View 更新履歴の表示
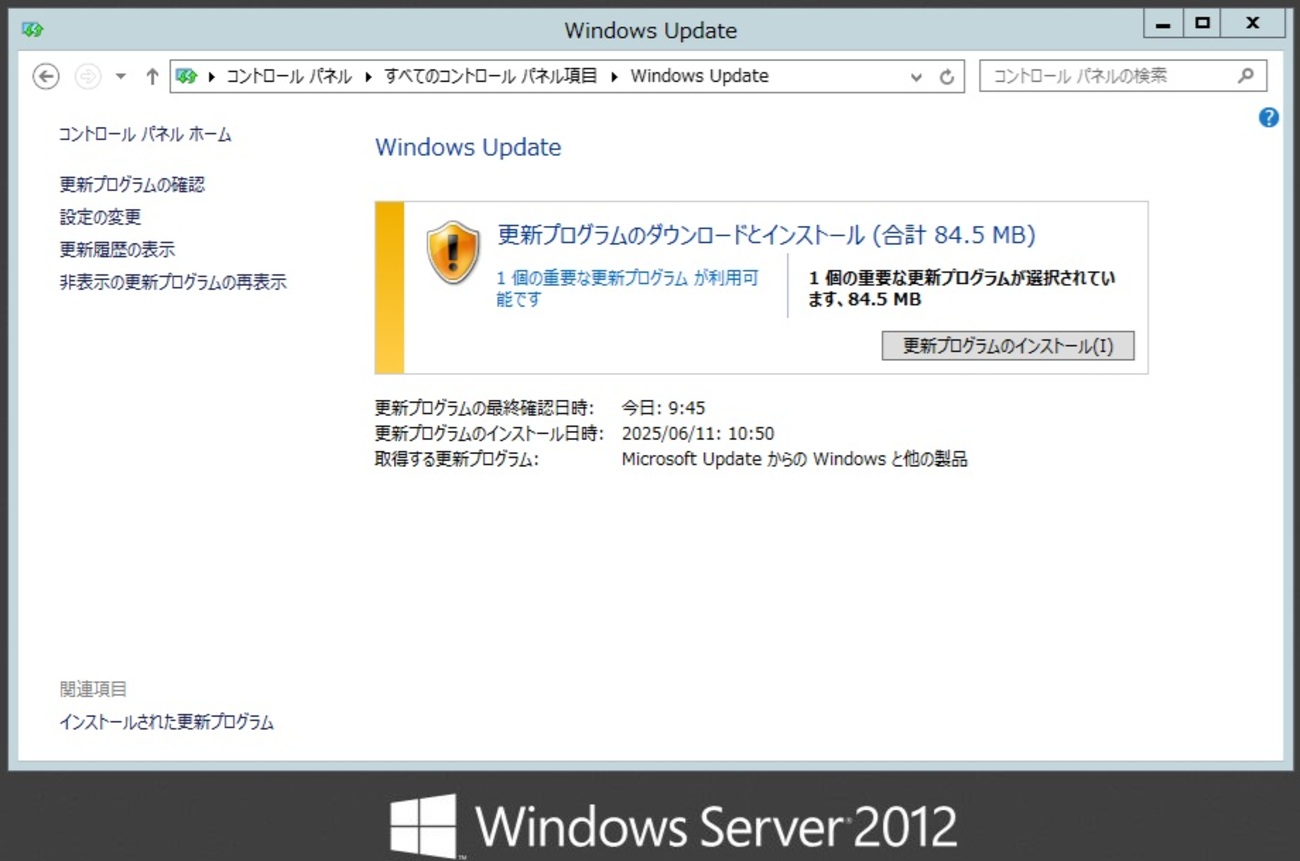Screen dimensions: 1300x861 pyautogui.click(x=117, y=250)
